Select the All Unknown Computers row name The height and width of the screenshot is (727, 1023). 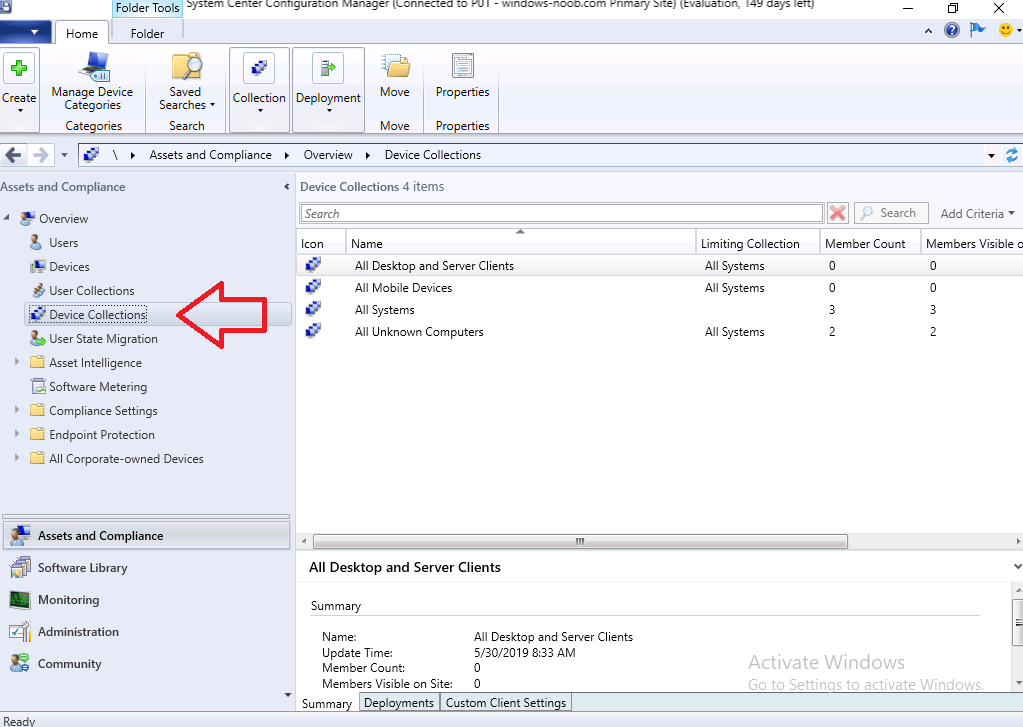click(x=419, y=332)
